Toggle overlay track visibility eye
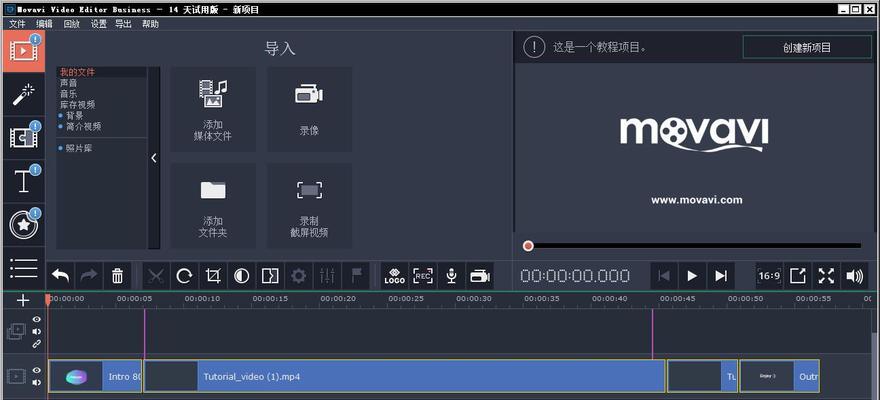 click(x=36, y=320)
